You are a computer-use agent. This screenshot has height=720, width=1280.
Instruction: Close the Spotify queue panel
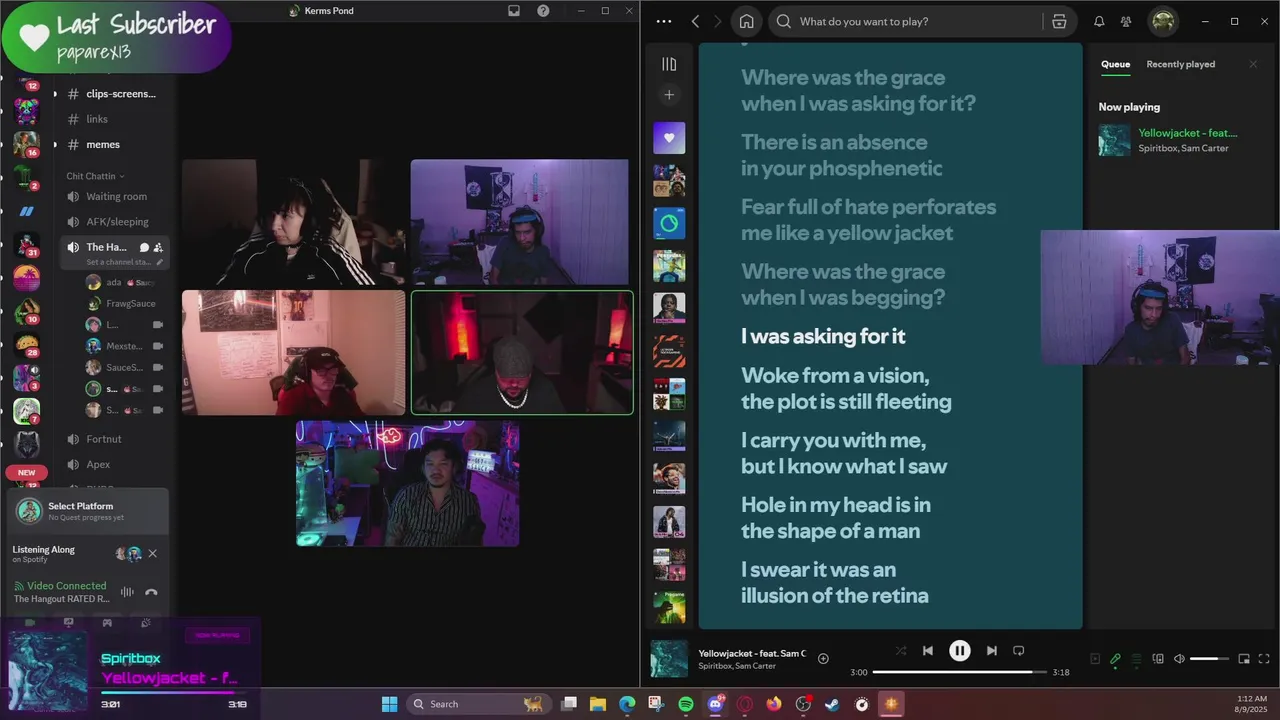pyautogui.click(x=1253, y=64)
